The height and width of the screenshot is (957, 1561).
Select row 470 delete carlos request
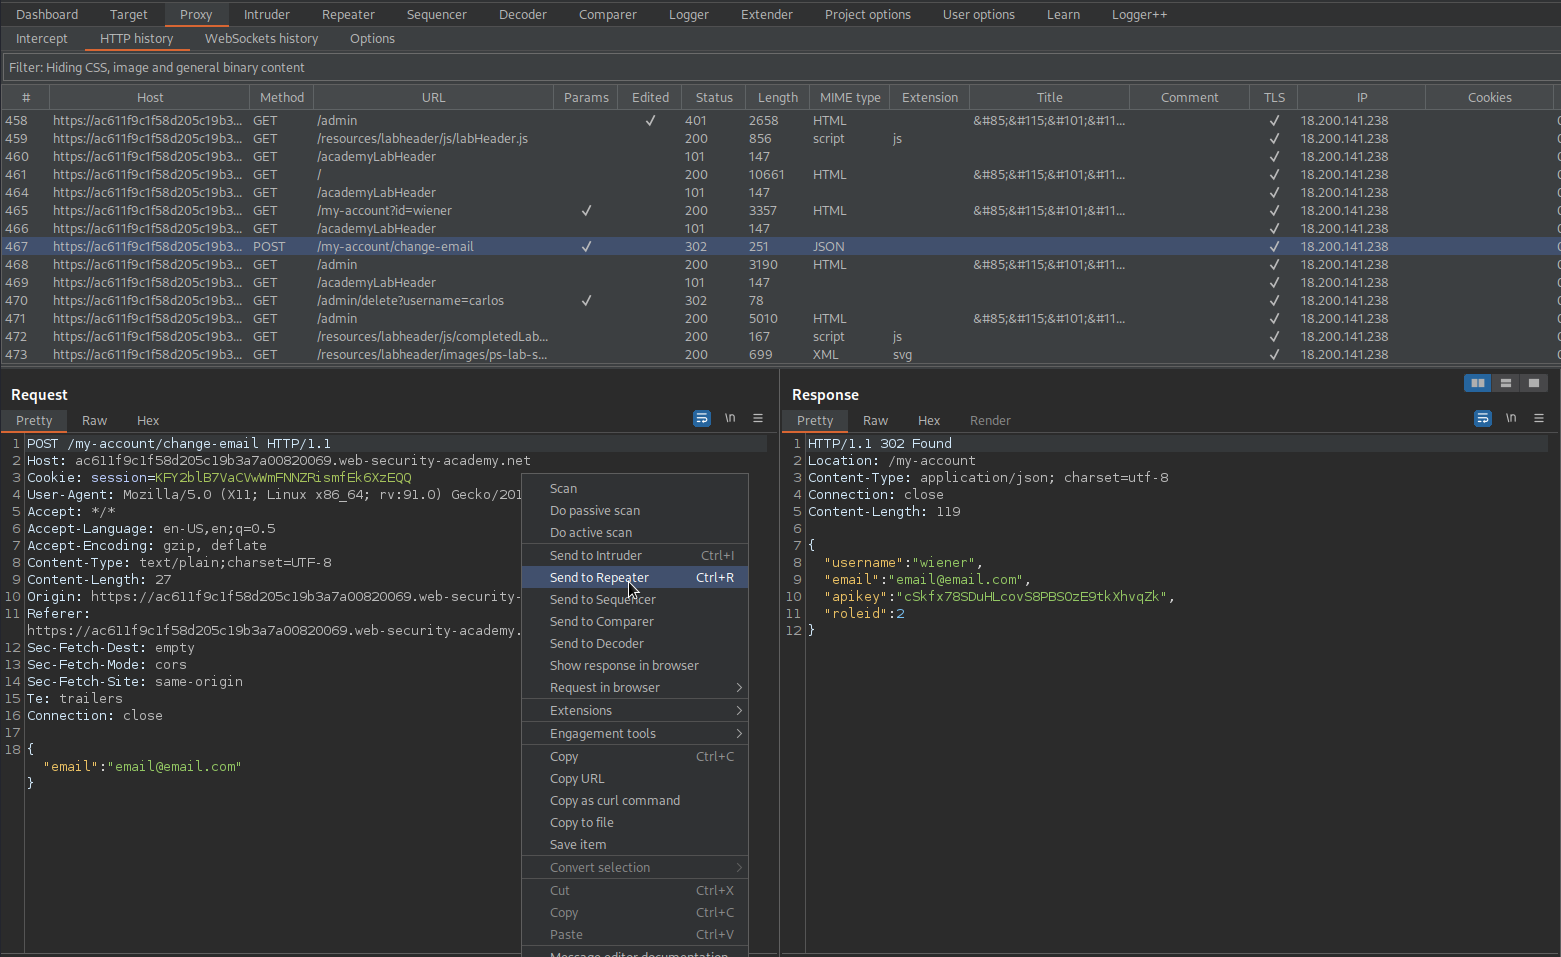tap(780, 301)
